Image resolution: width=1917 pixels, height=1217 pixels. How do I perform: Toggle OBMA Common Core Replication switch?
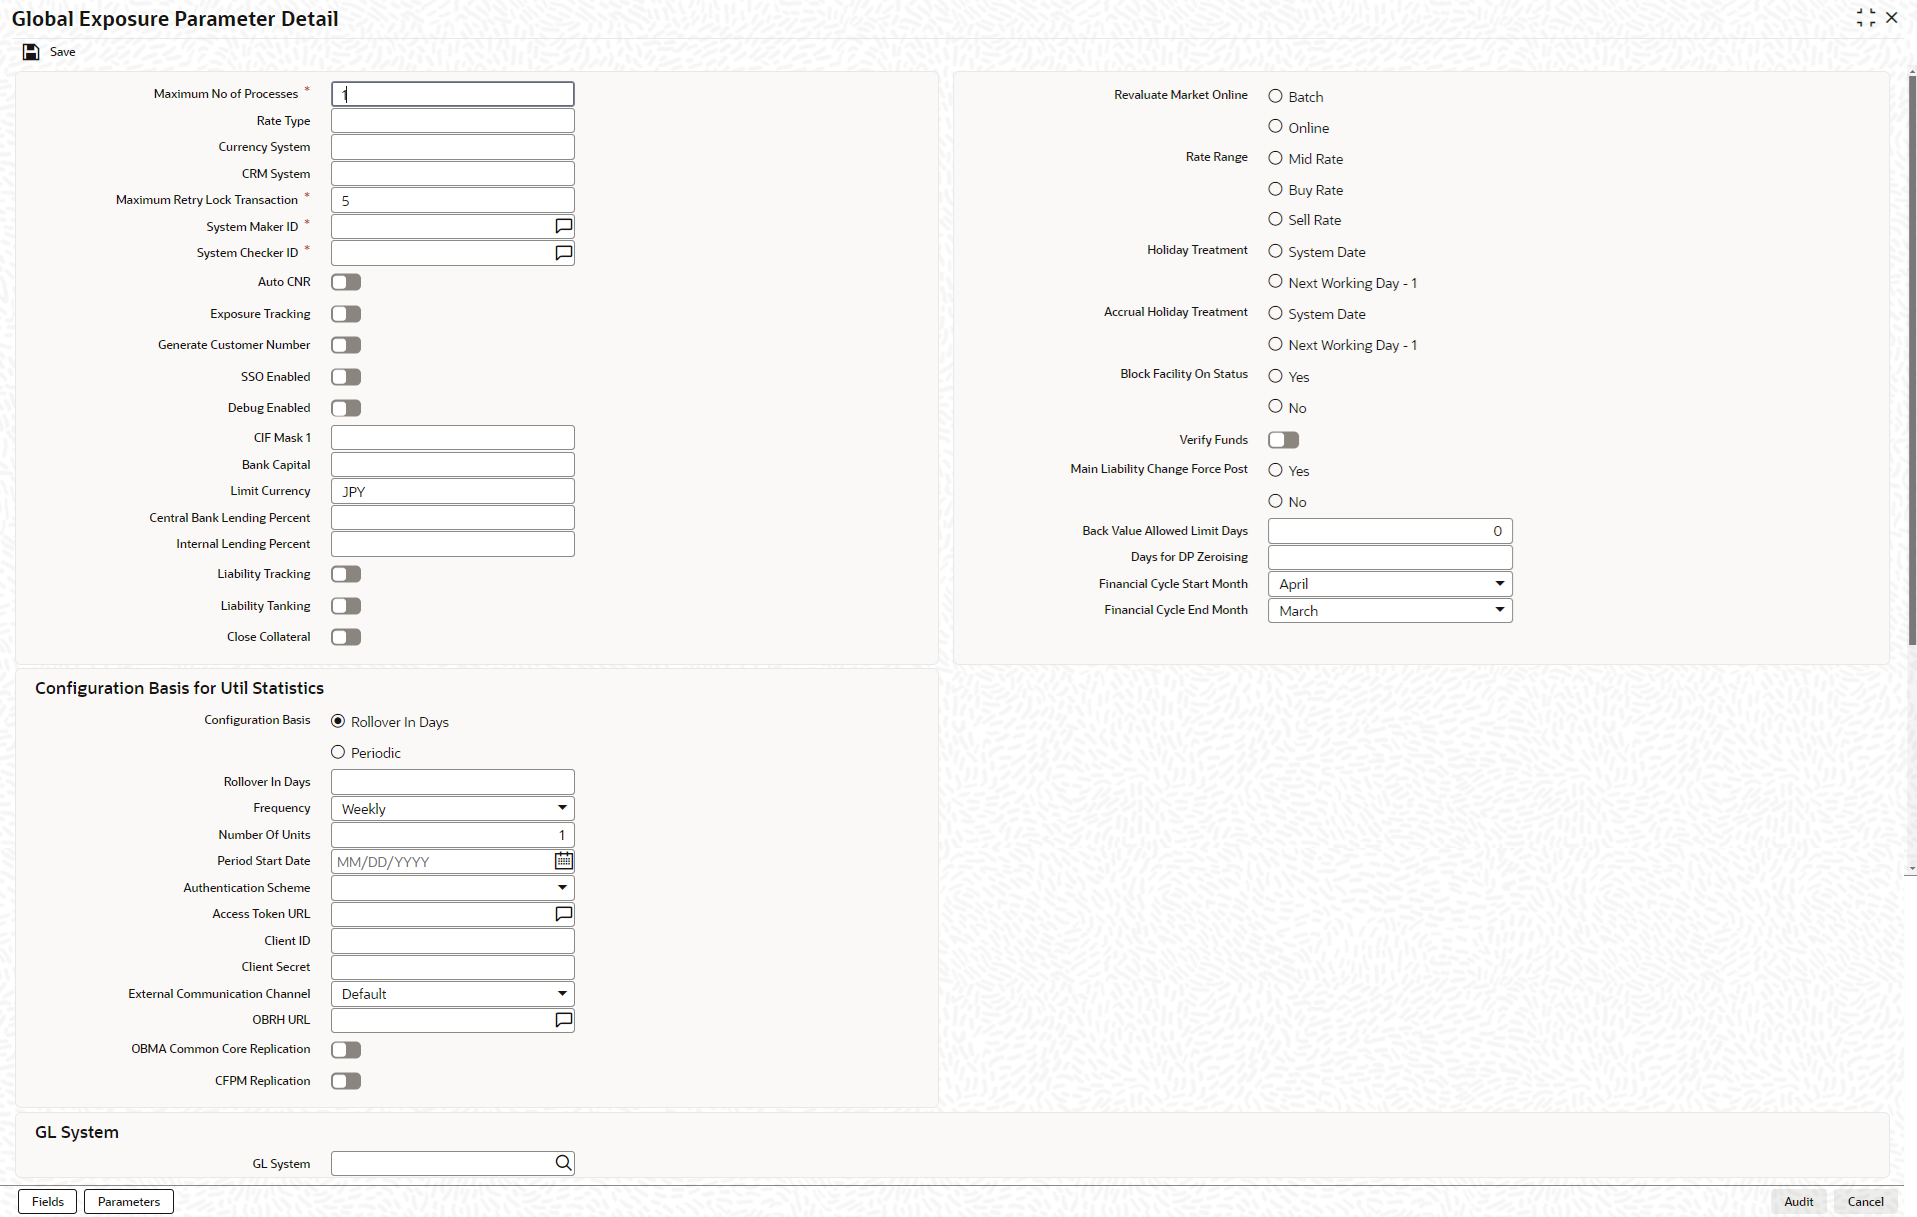pyautogui.click(x=346, y=1050)
